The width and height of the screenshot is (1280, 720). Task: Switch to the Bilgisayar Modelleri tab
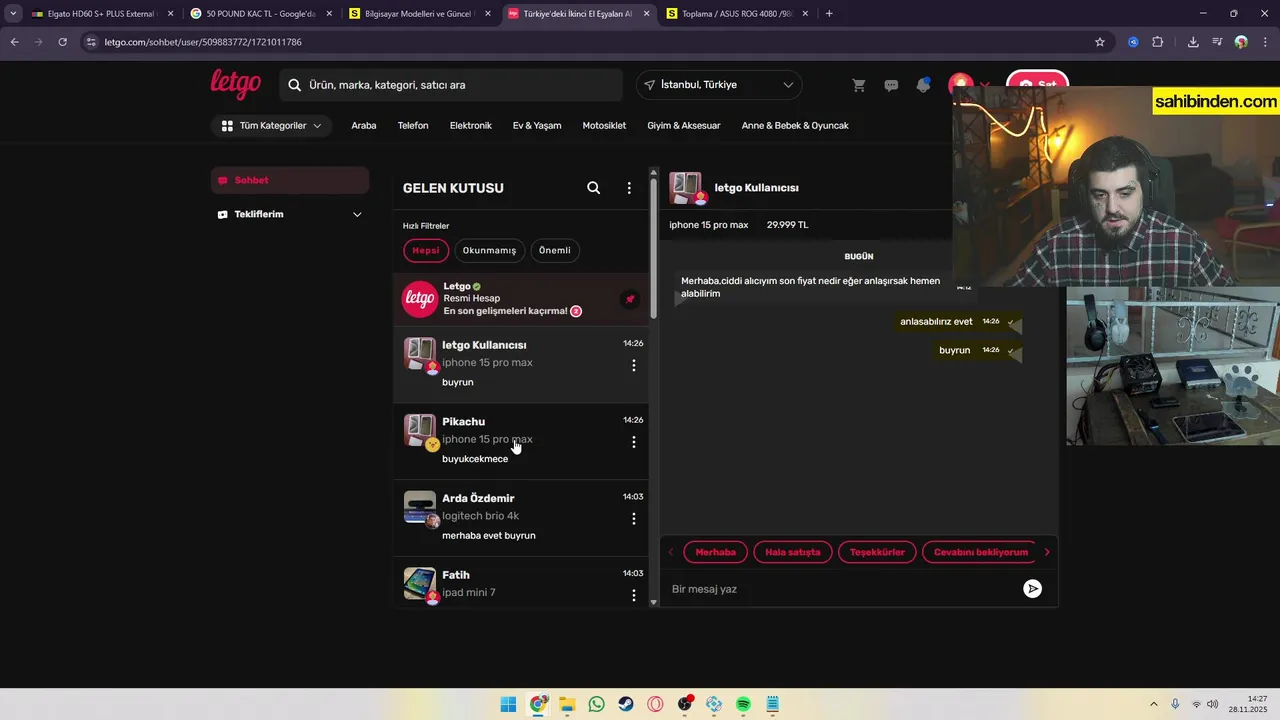click(x=421, y=14)
